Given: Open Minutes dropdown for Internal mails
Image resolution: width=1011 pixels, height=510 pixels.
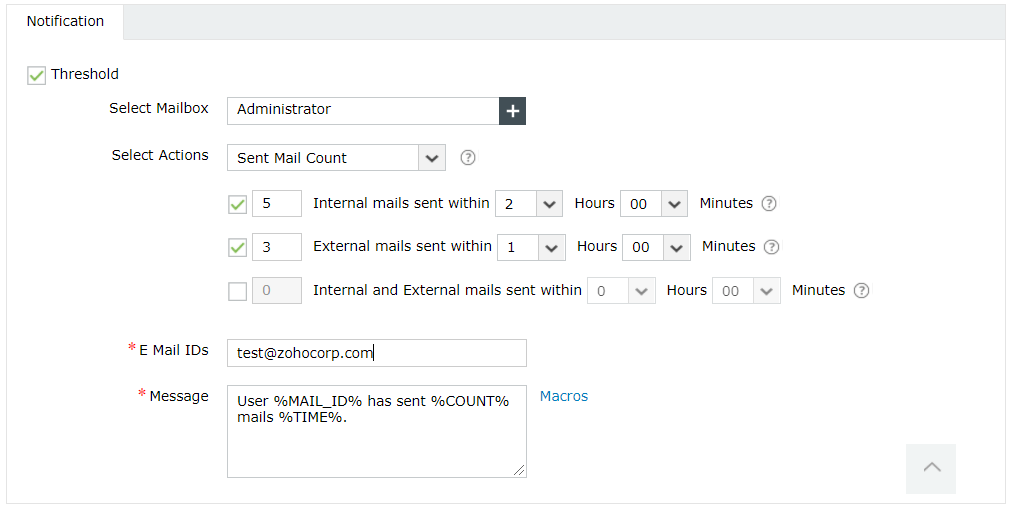Looking at the screenshot, I should point(654,204).
